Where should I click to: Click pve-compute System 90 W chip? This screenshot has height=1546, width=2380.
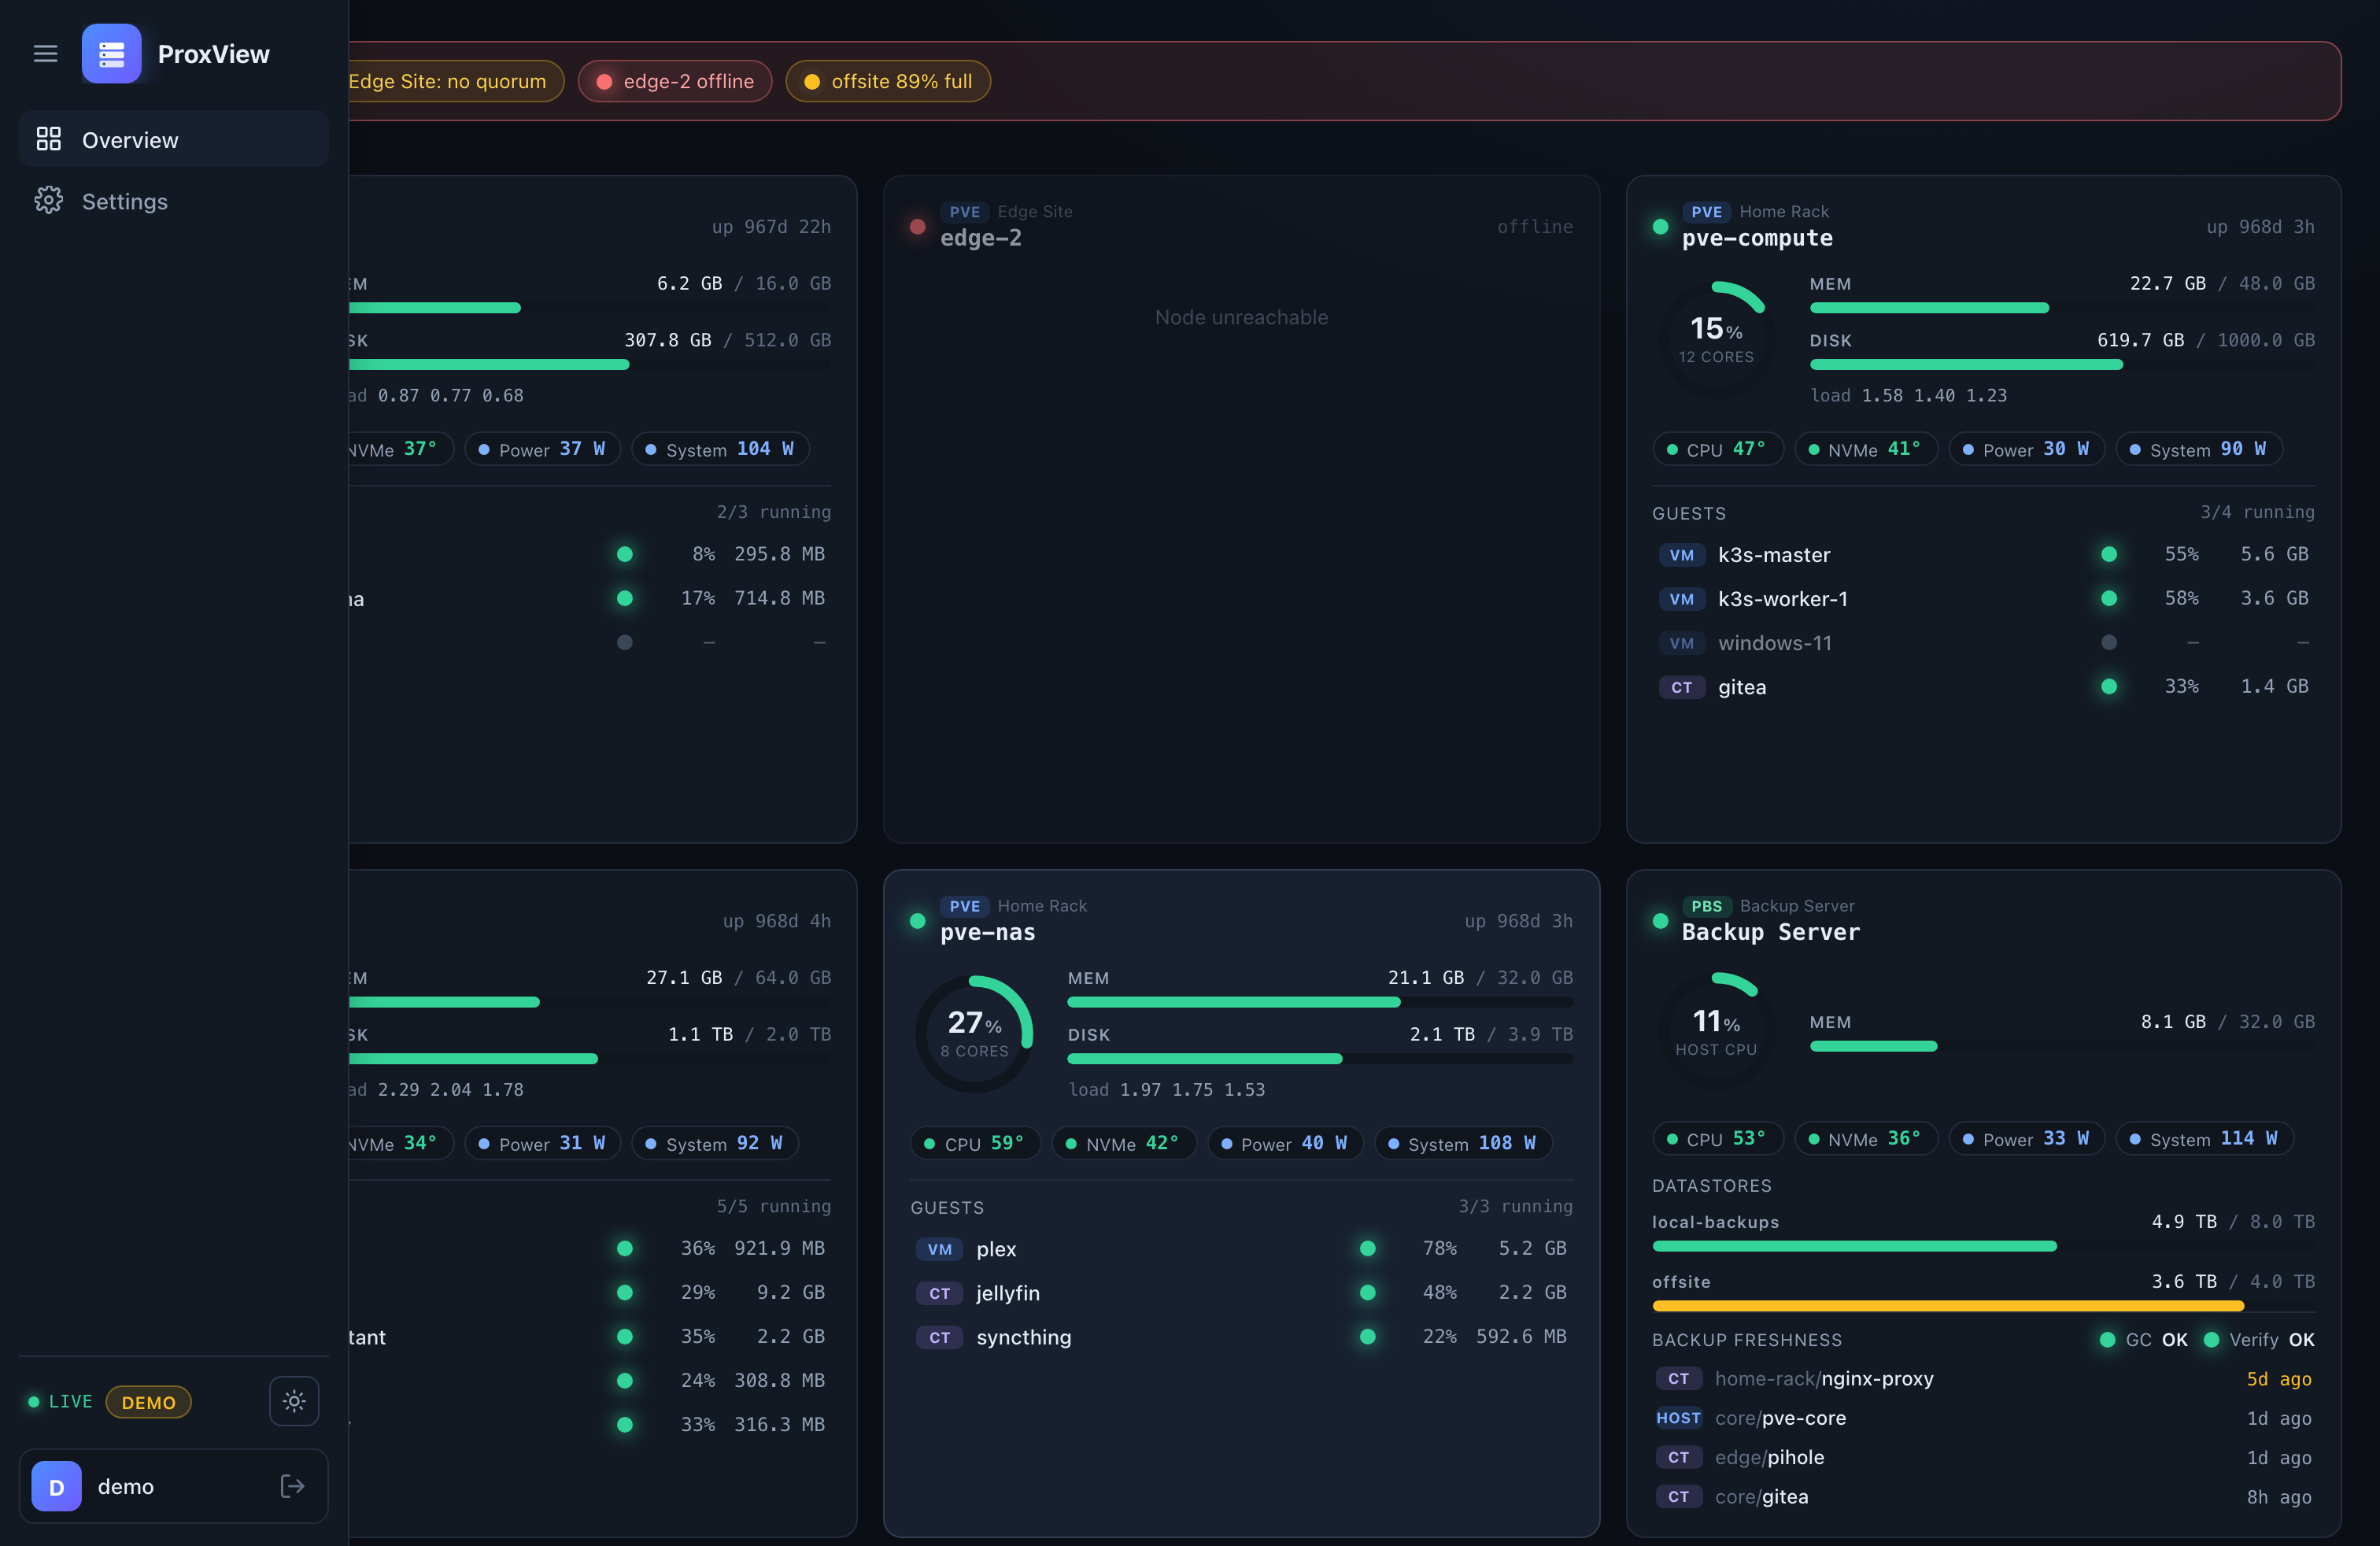pos(2200,449)
